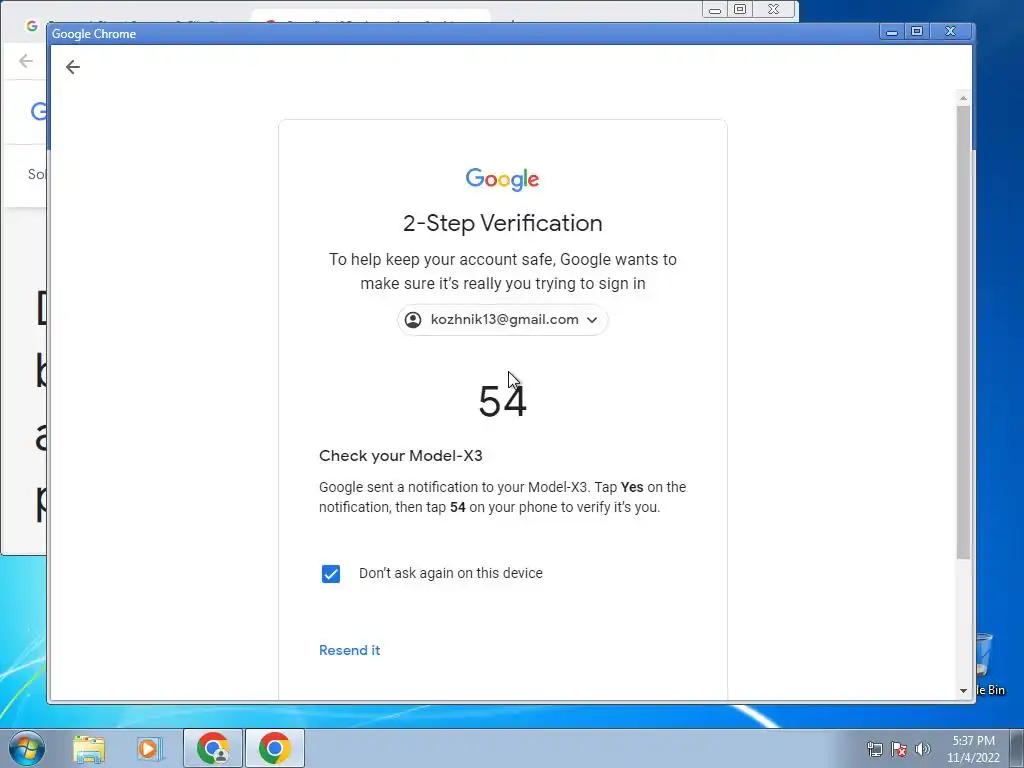Click the Google logo above 2-Step Verification
The image size is (1024, 768).
[x=502, y=179]
